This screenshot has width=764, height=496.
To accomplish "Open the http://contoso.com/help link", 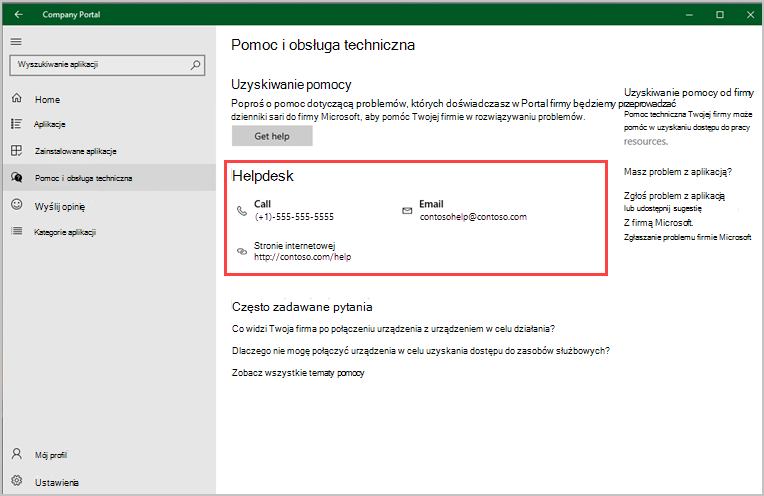I will (302, 257).
